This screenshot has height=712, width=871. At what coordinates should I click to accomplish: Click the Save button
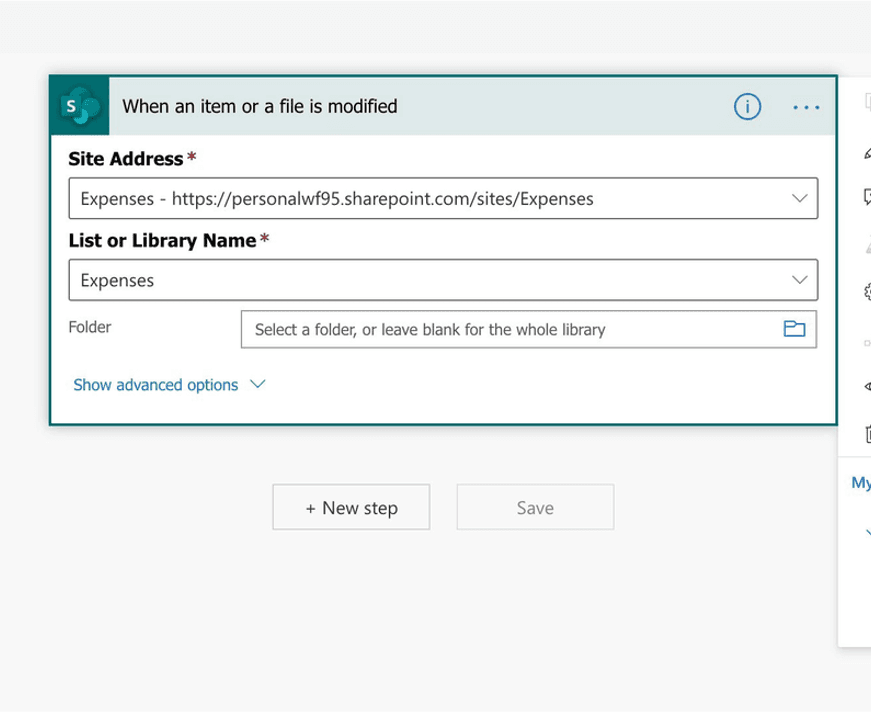tap(535, 507)
